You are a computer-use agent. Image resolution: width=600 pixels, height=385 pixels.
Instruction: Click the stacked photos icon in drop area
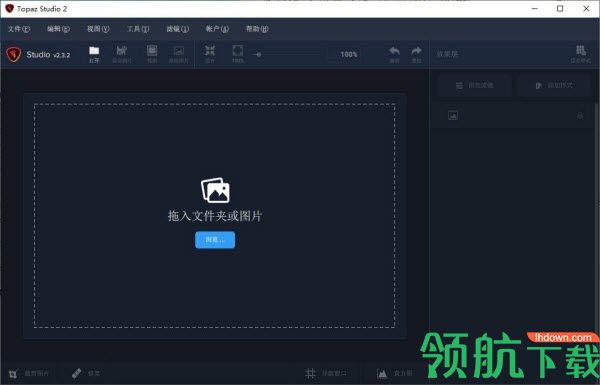(x=215, y=190)
